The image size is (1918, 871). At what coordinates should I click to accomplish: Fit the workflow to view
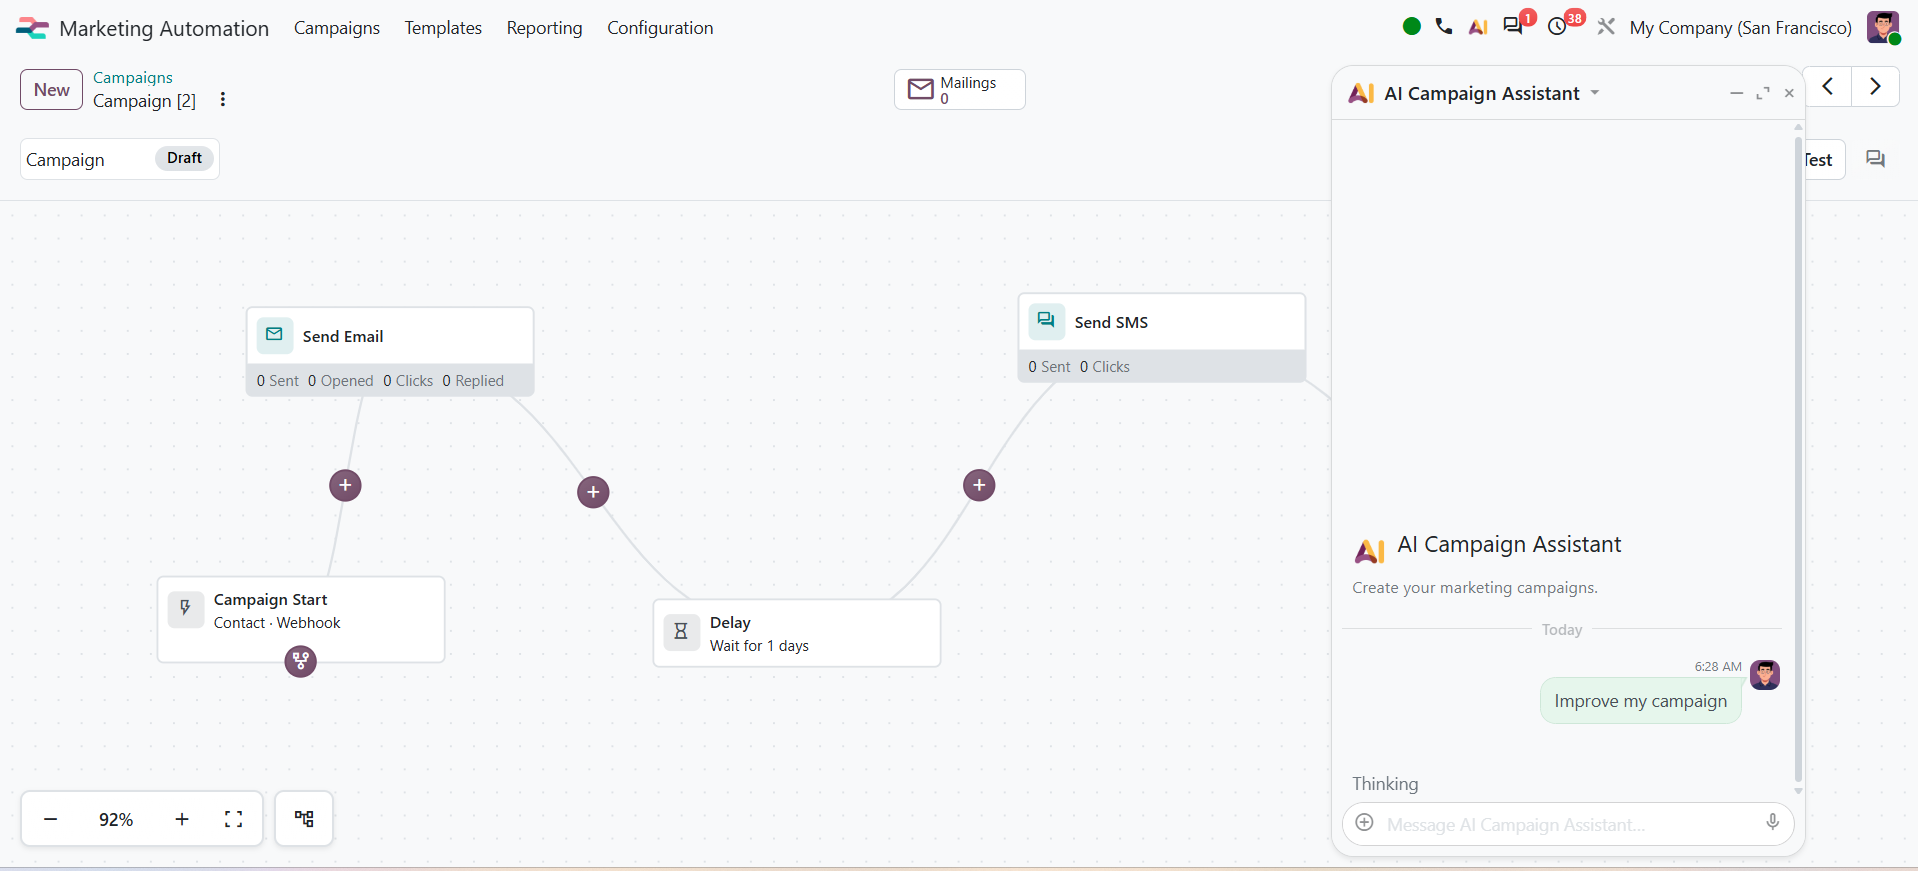pos(234,819)
